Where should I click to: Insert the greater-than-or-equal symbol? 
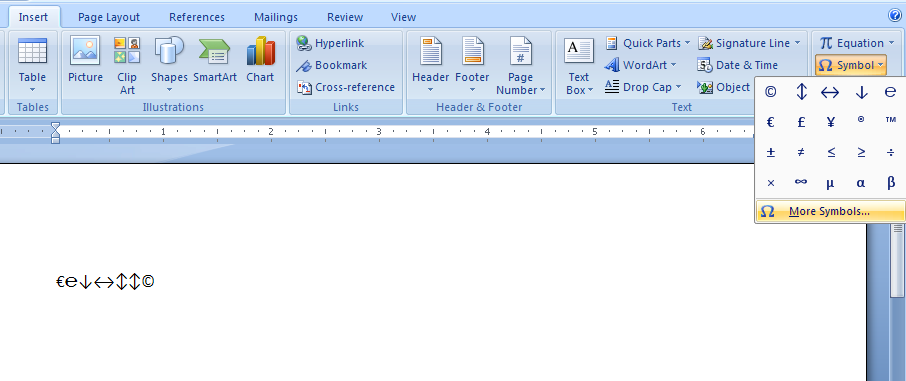(861, 152)
